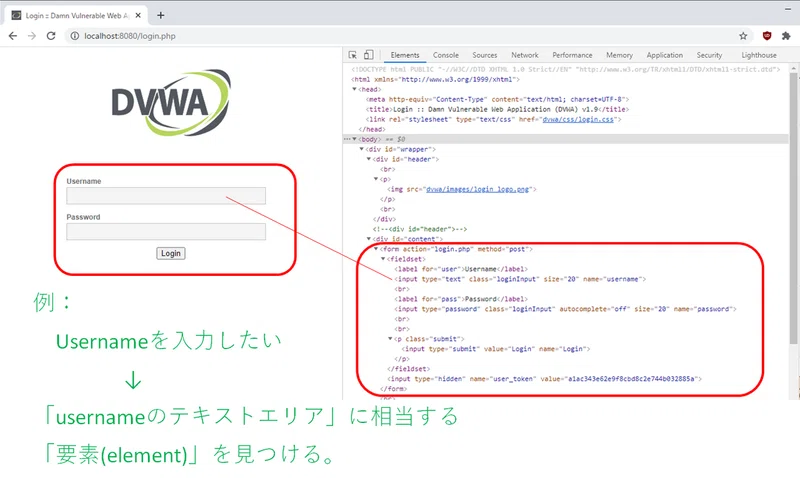Collapse the p node containing the logo img

(x=376, y=179)
